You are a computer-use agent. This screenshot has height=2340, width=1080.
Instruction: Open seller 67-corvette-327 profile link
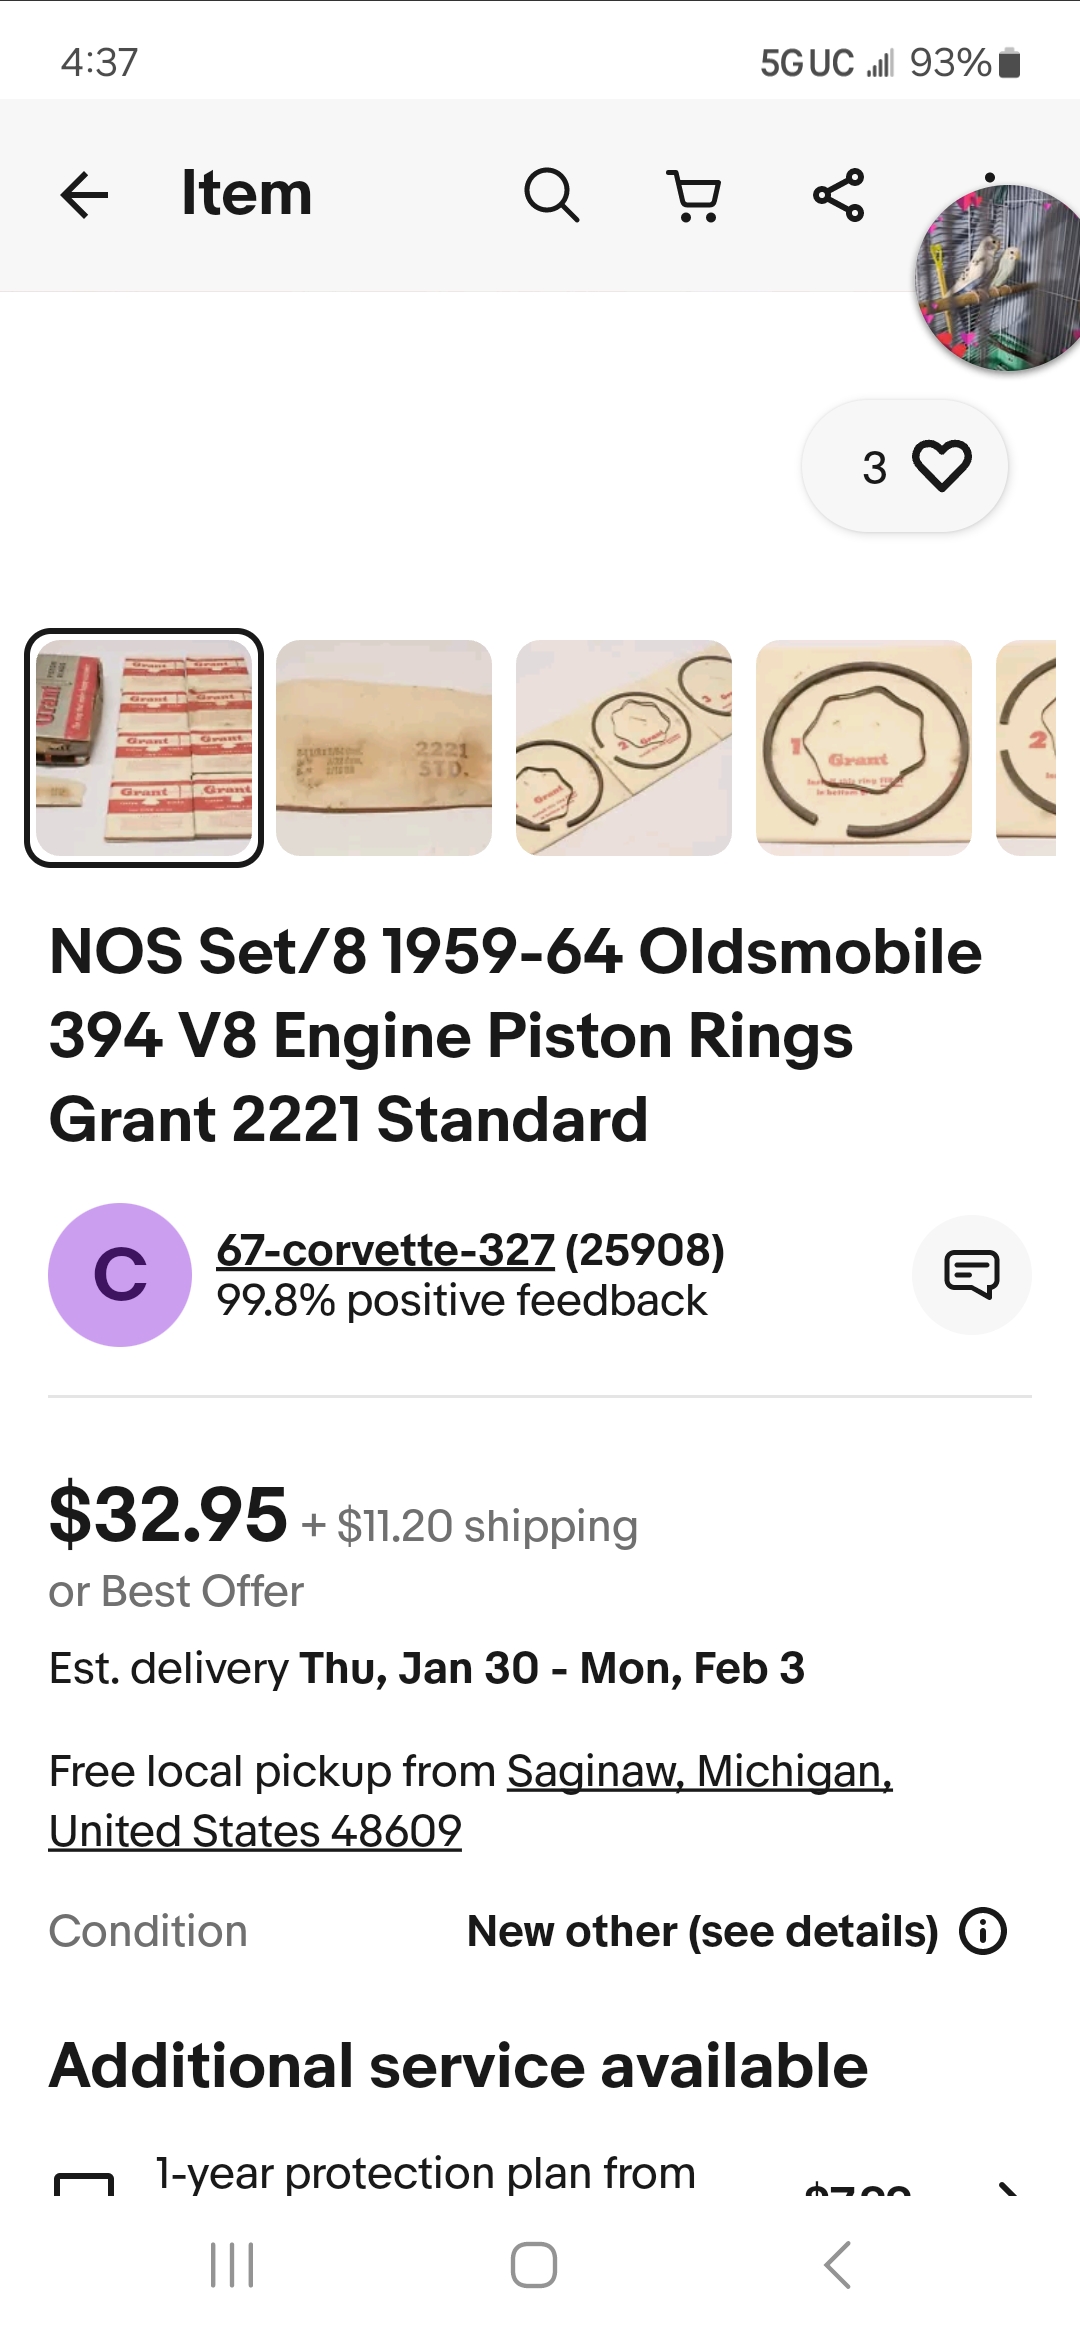pyautogui.click(x=385, y=1250)
